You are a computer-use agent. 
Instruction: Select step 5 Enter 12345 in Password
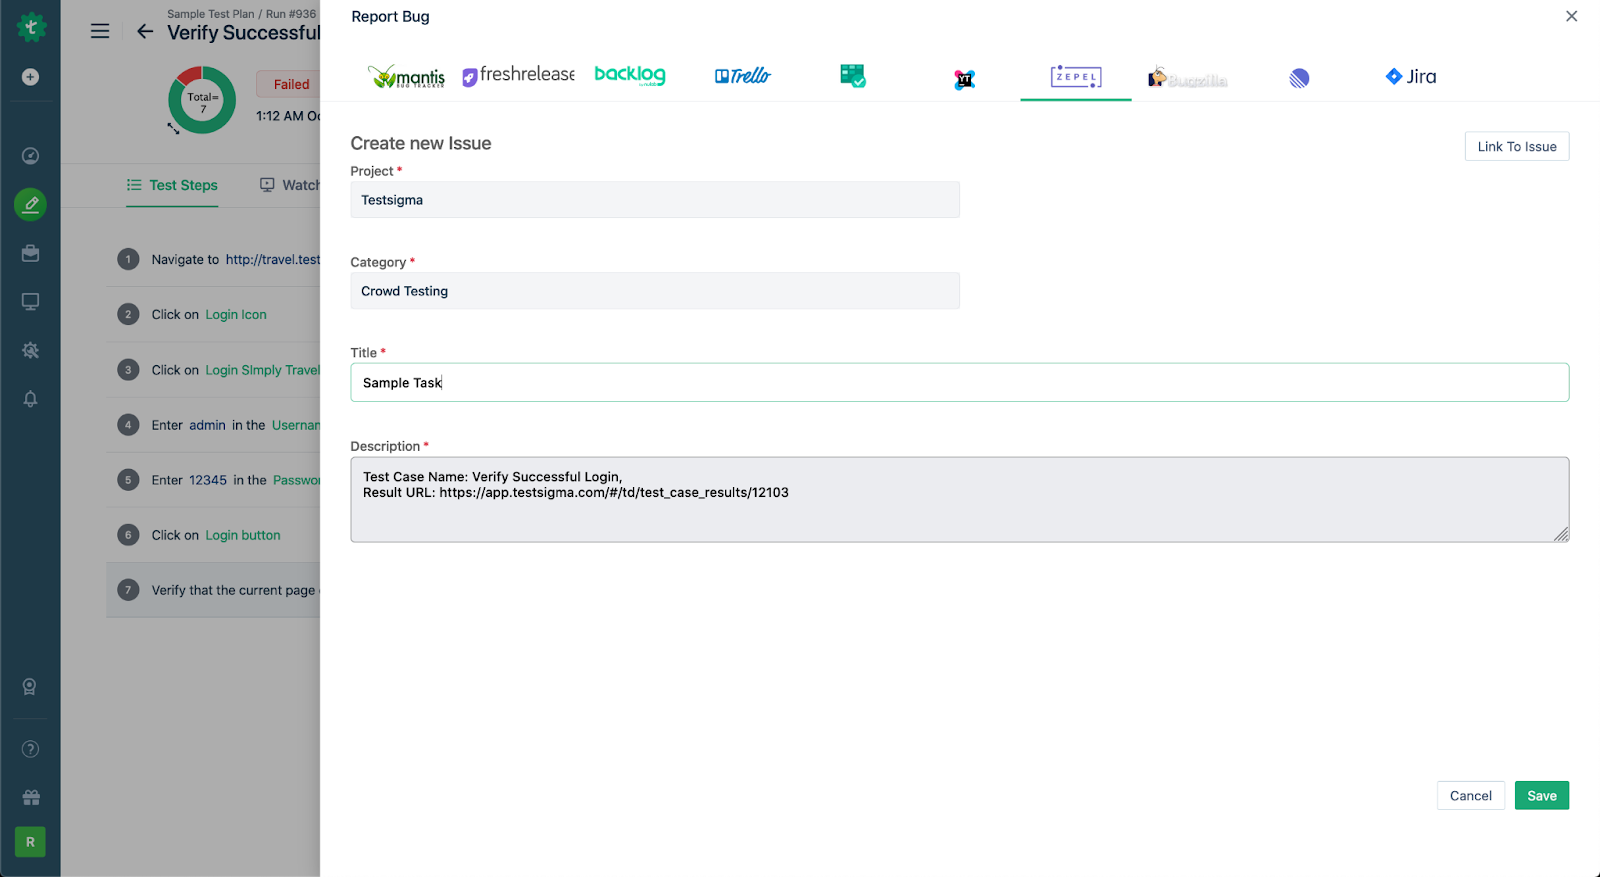point(213,480)
